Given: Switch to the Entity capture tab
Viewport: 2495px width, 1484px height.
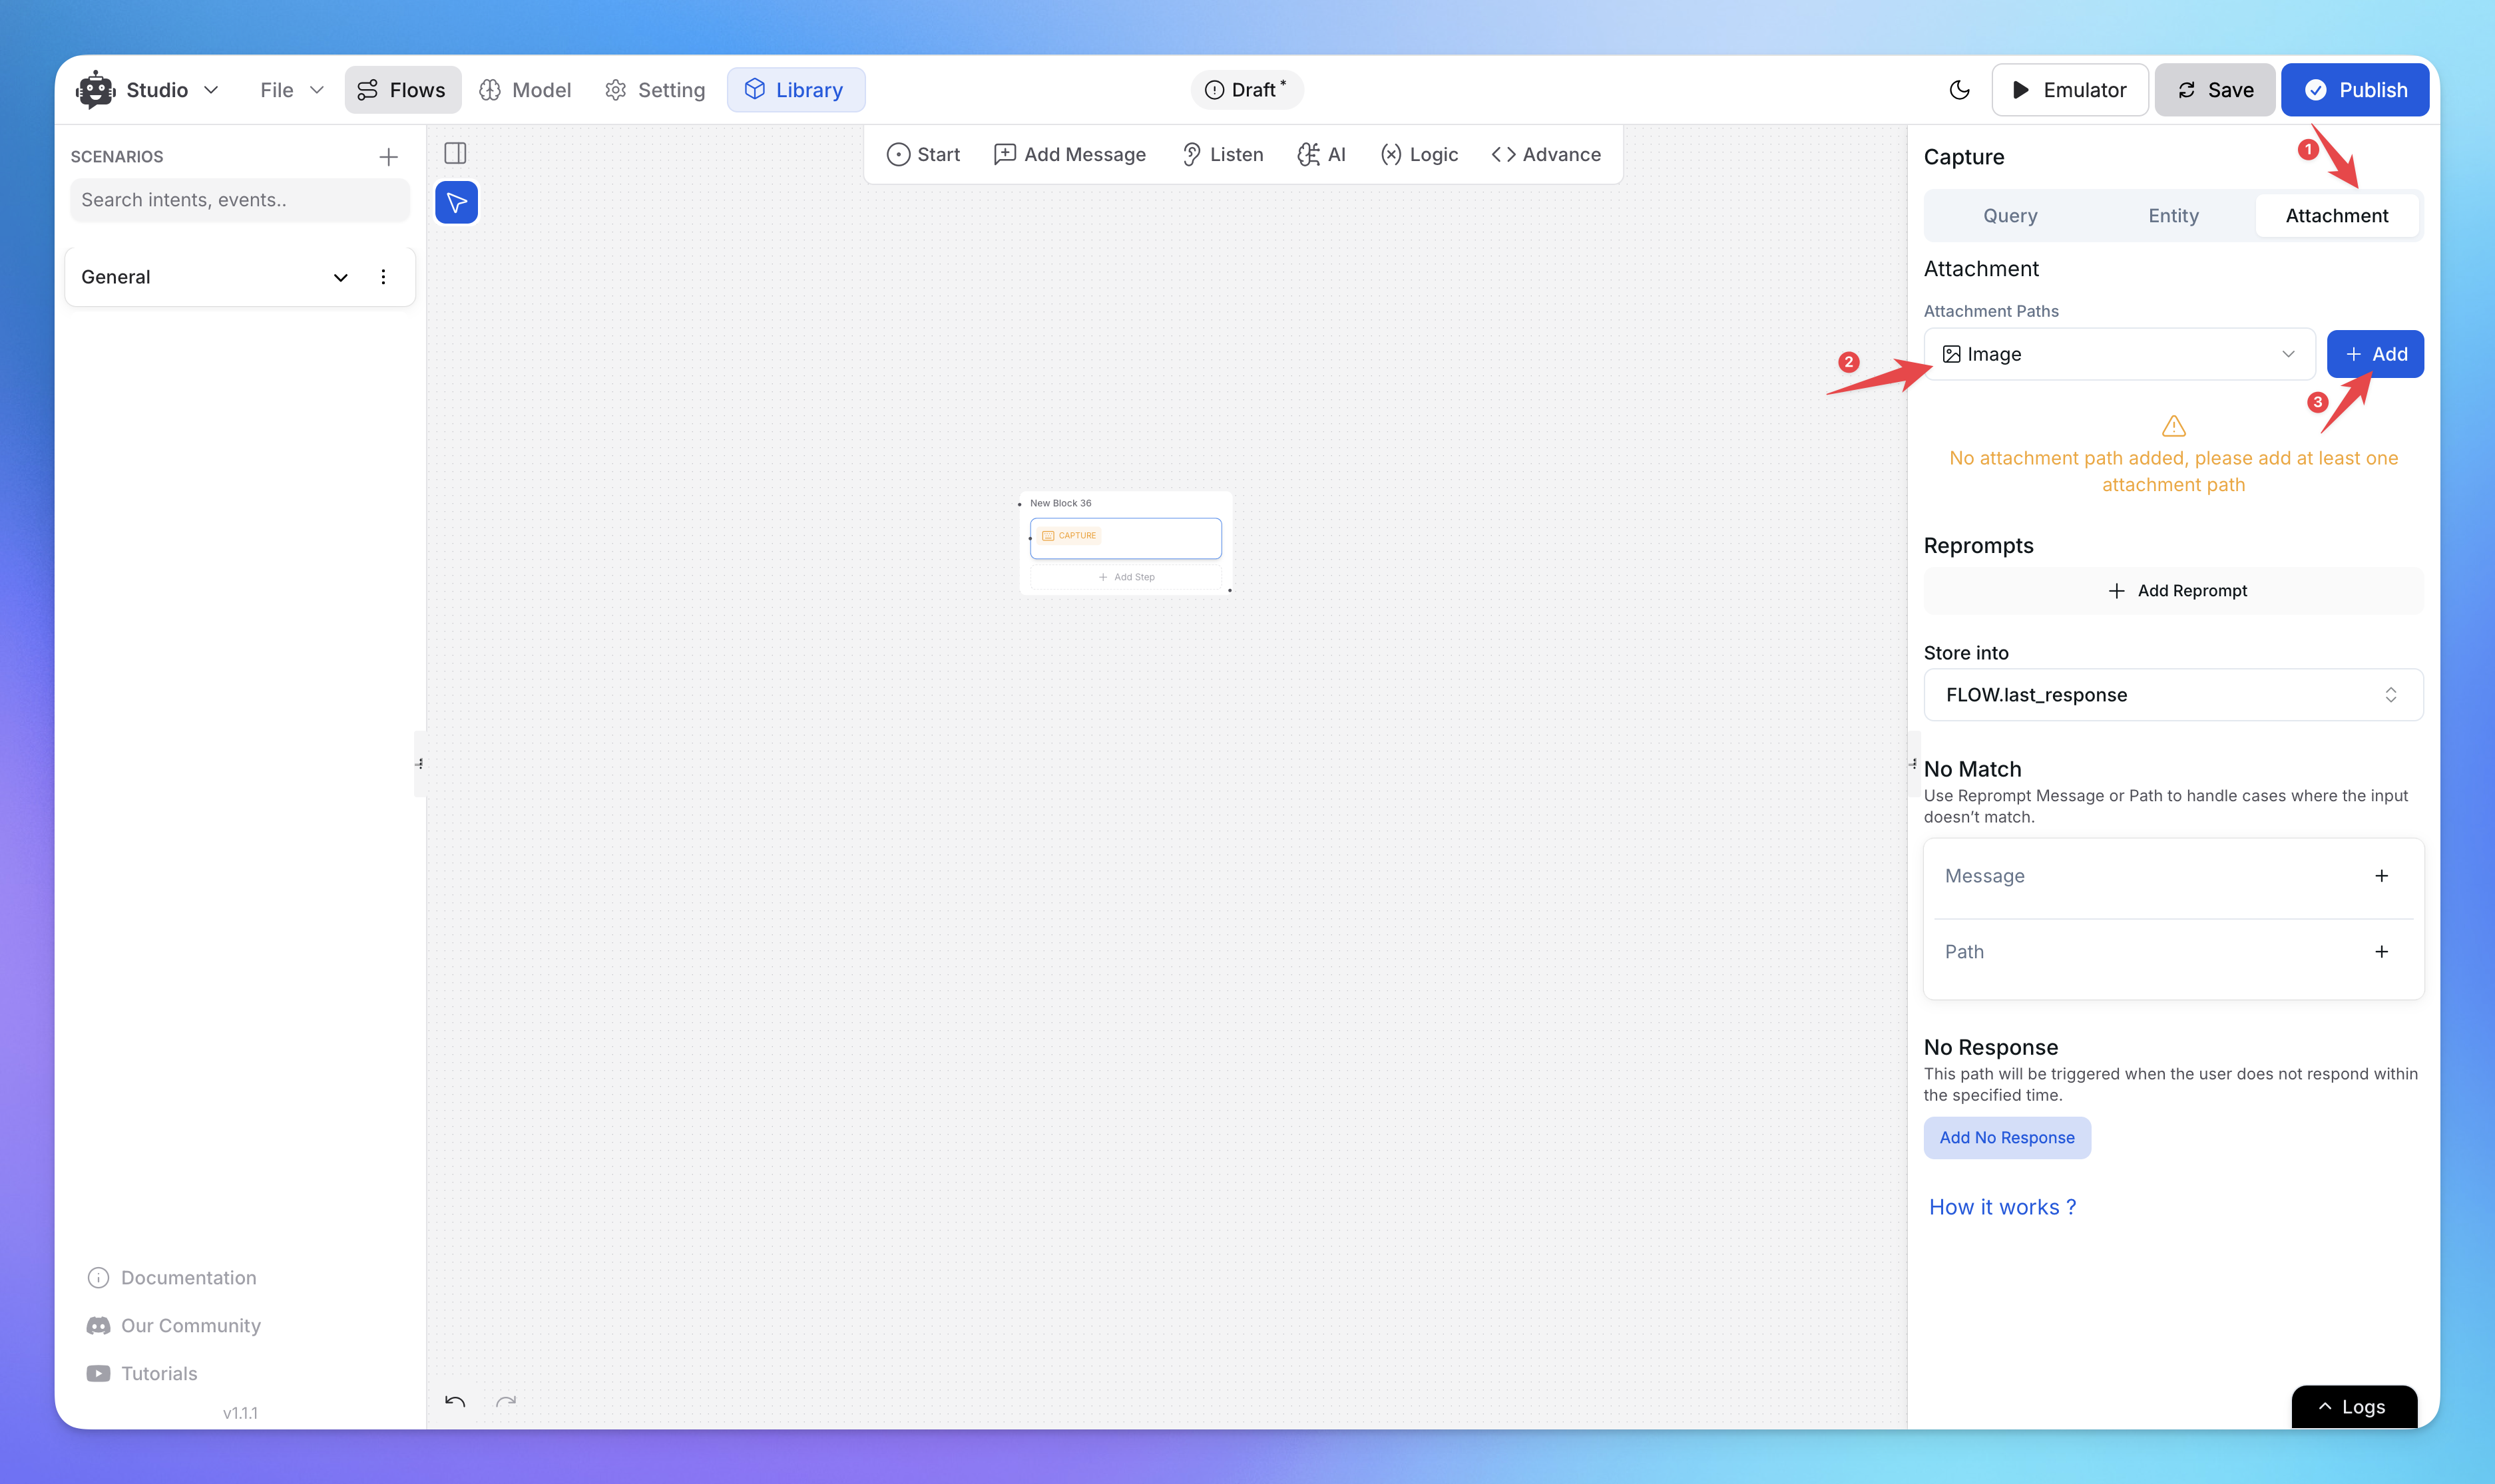Looking at the screenshot, I should click(x=2173, y=216).
